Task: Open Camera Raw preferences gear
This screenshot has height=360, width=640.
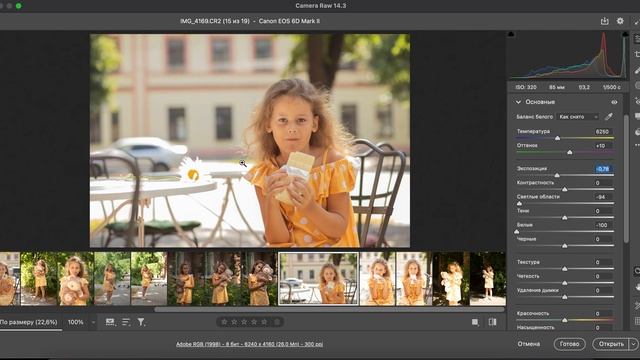Action: click(620, 21)
